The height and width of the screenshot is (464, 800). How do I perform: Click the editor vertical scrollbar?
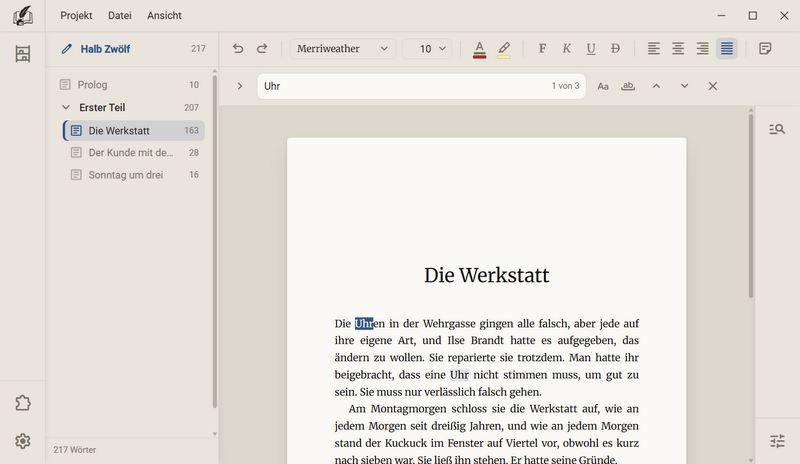point(751,206)
